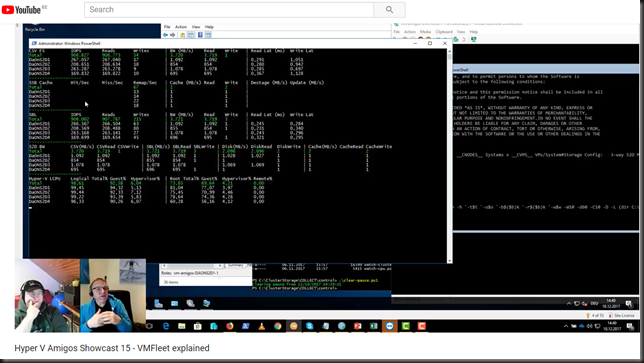Click the volume speaker icon in system tray

click(590, 326)
